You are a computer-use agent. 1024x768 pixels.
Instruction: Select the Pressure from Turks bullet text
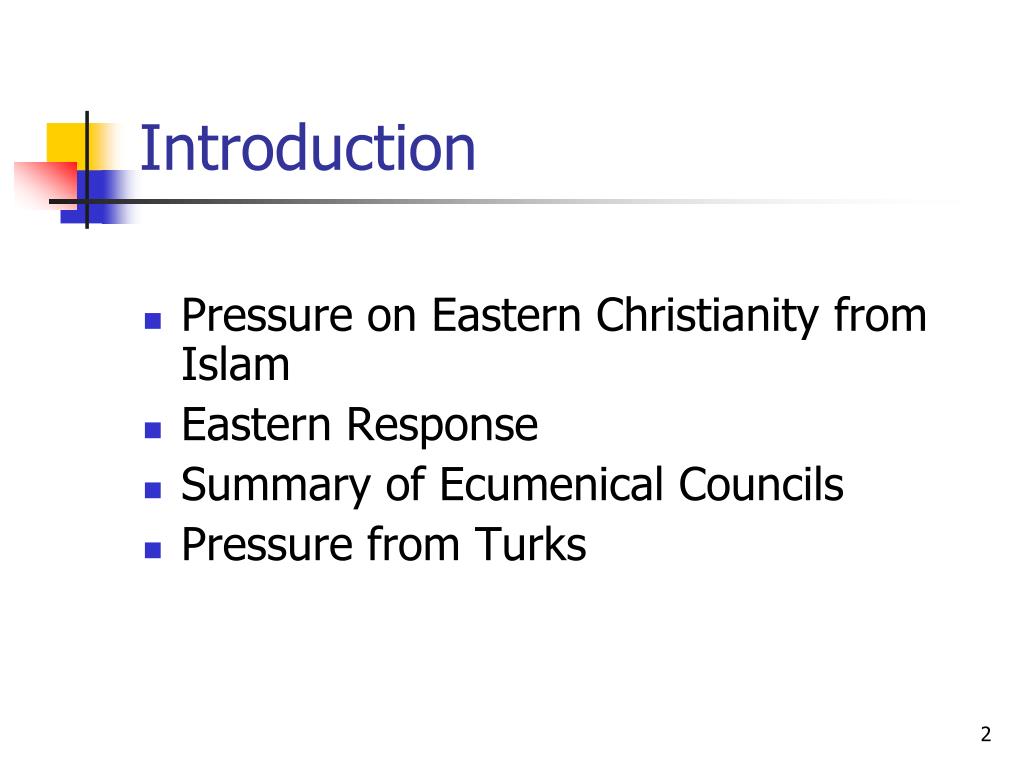click(383, 545)
